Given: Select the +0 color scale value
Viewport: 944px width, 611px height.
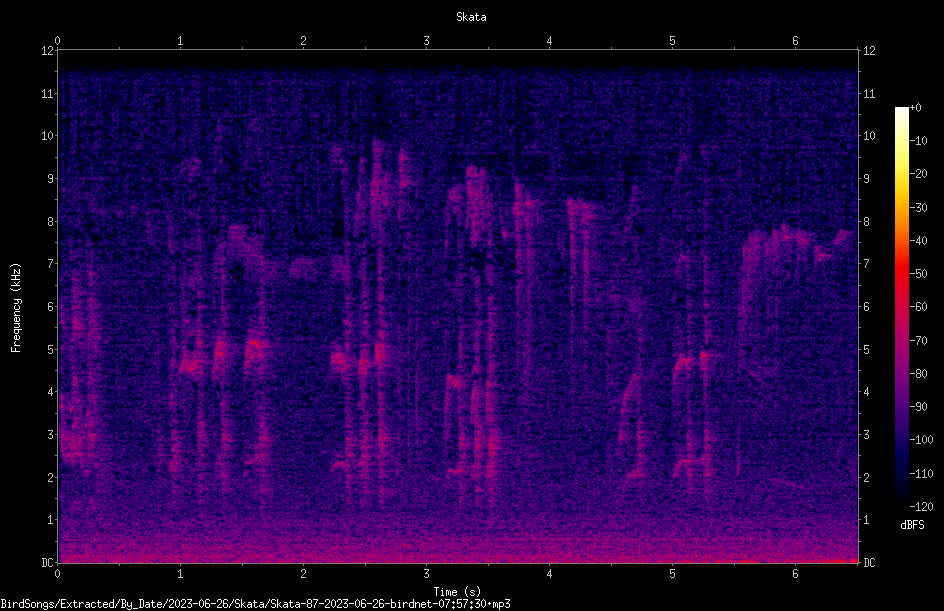Looking at the screenshot, I should point(915,108).
